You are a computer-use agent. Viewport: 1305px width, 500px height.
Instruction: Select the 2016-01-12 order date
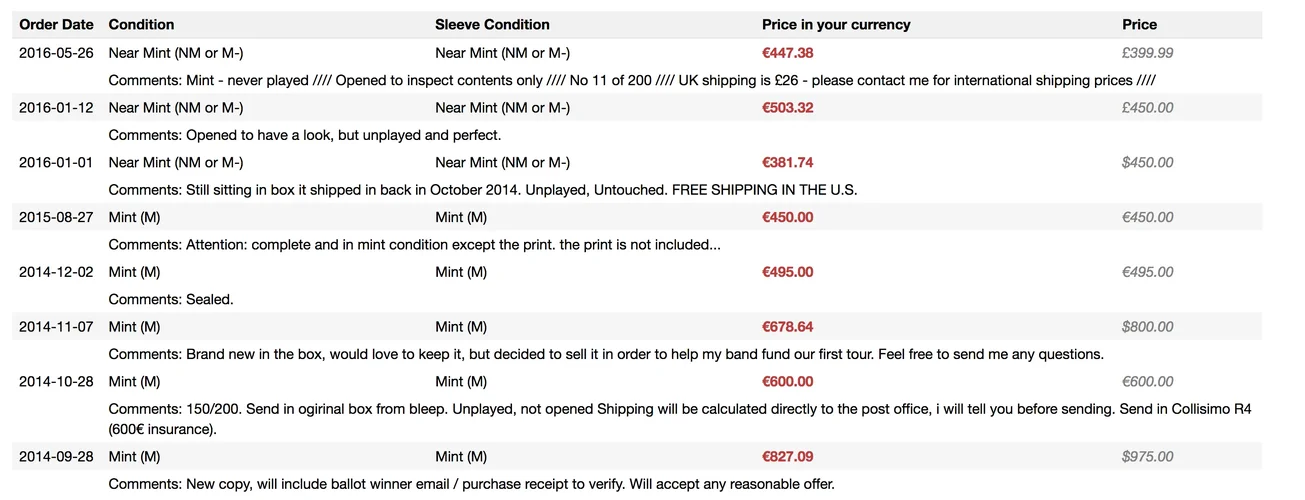(56, 108)
